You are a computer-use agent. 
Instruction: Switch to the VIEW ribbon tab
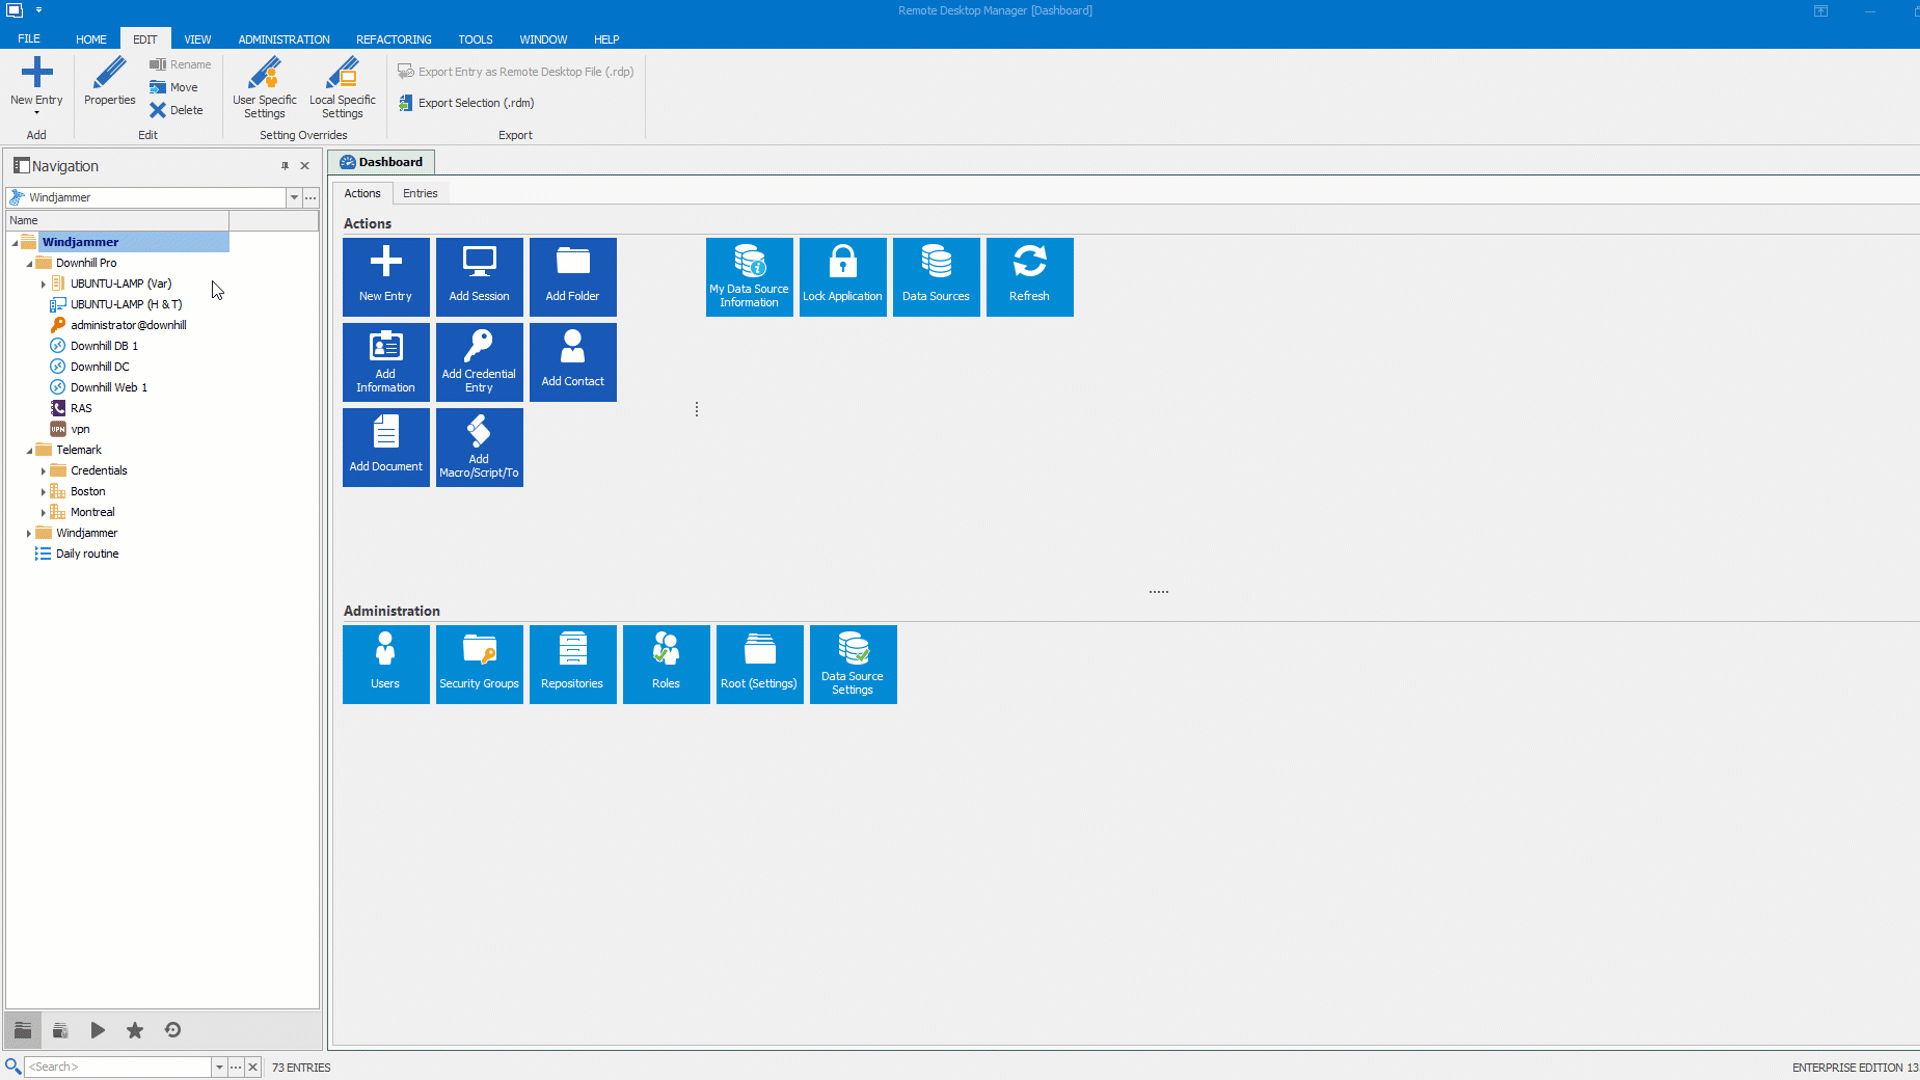197,39
